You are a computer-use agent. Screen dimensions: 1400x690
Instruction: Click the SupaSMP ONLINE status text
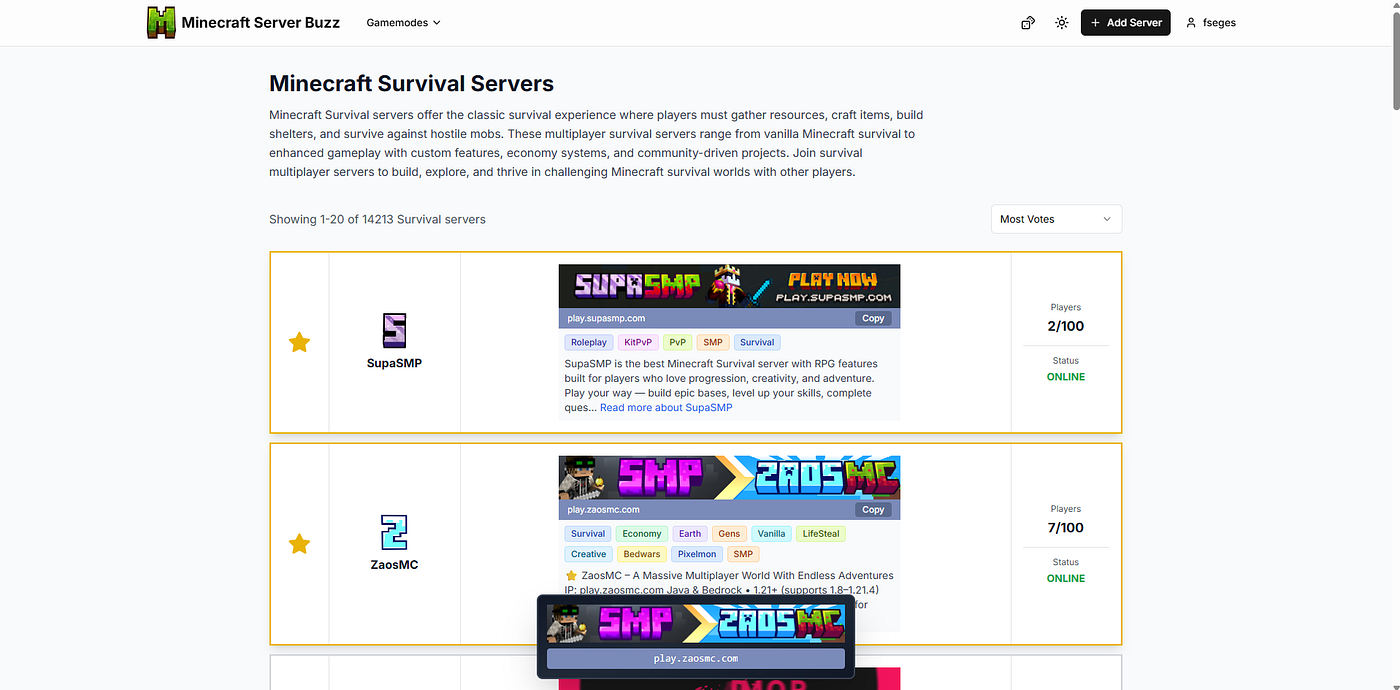(1066, 377)
